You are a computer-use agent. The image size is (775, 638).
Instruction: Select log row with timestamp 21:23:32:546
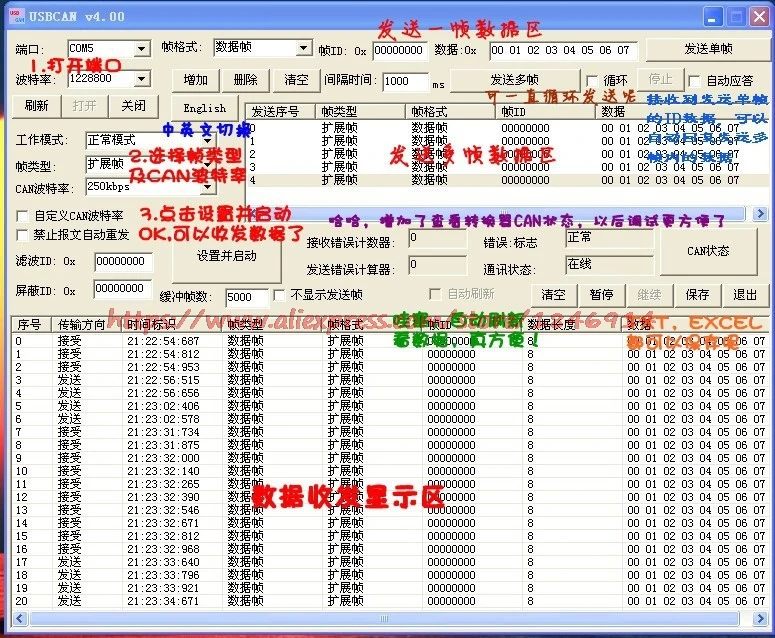point(390,510)
